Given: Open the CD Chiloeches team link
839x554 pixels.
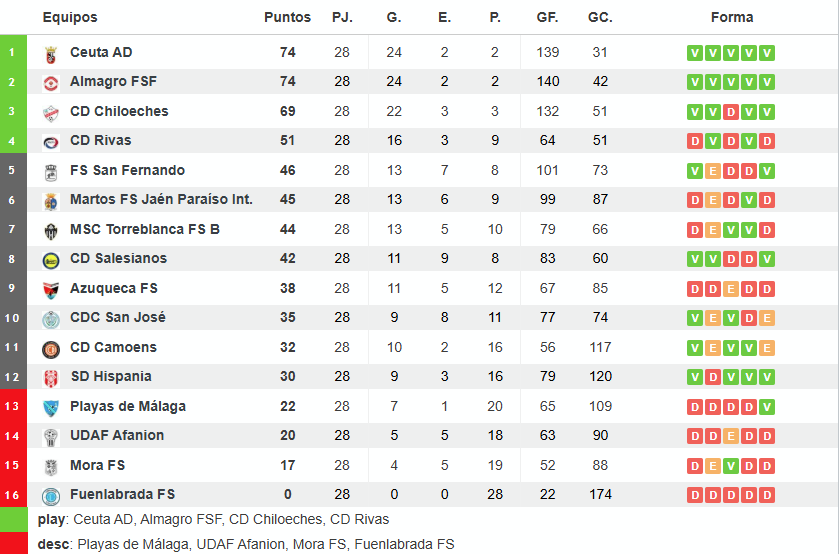Looking at the screenshot, I should [119, 111].
